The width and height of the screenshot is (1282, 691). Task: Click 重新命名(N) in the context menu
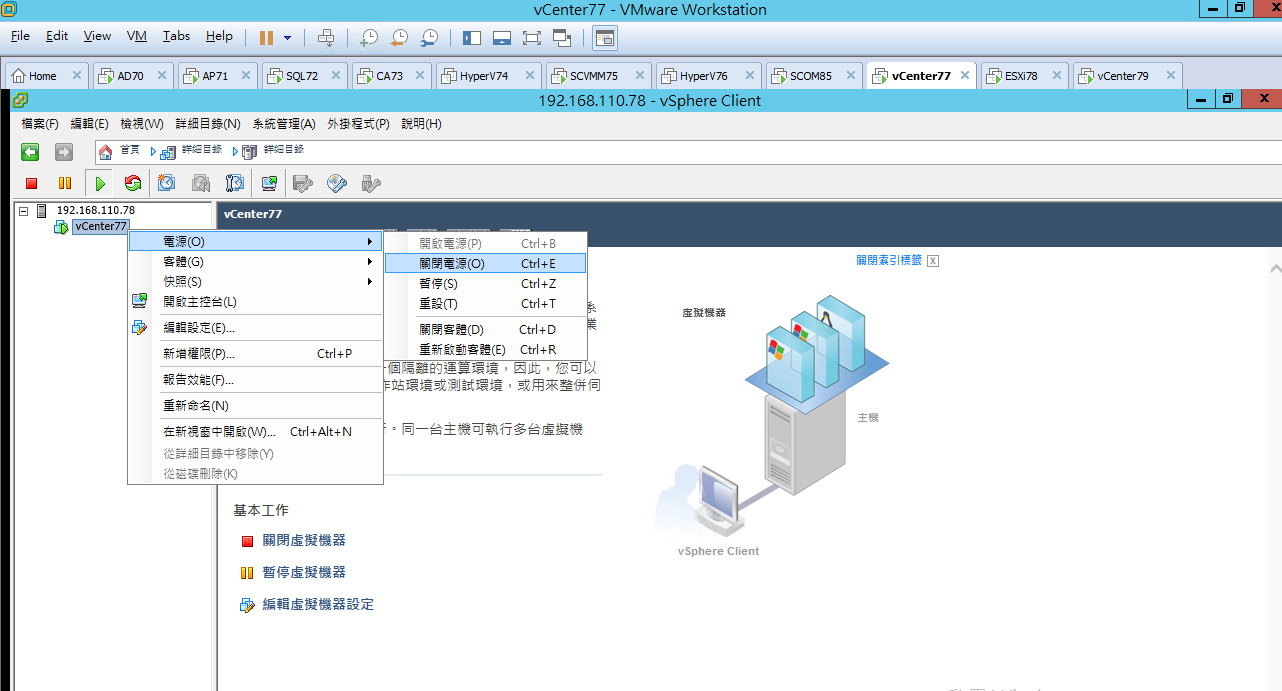click(256, 406)
